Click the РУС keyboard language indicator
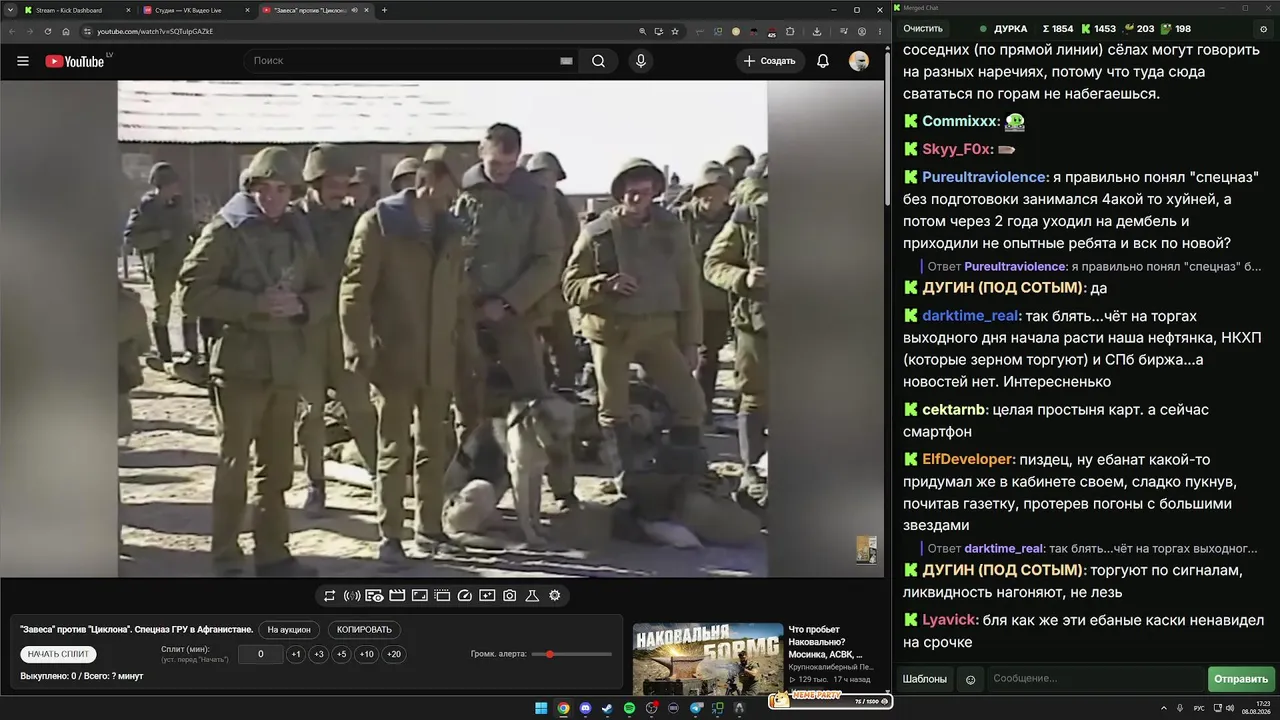This screenshot has height=720, width=1280. [x=1199, y=708]
